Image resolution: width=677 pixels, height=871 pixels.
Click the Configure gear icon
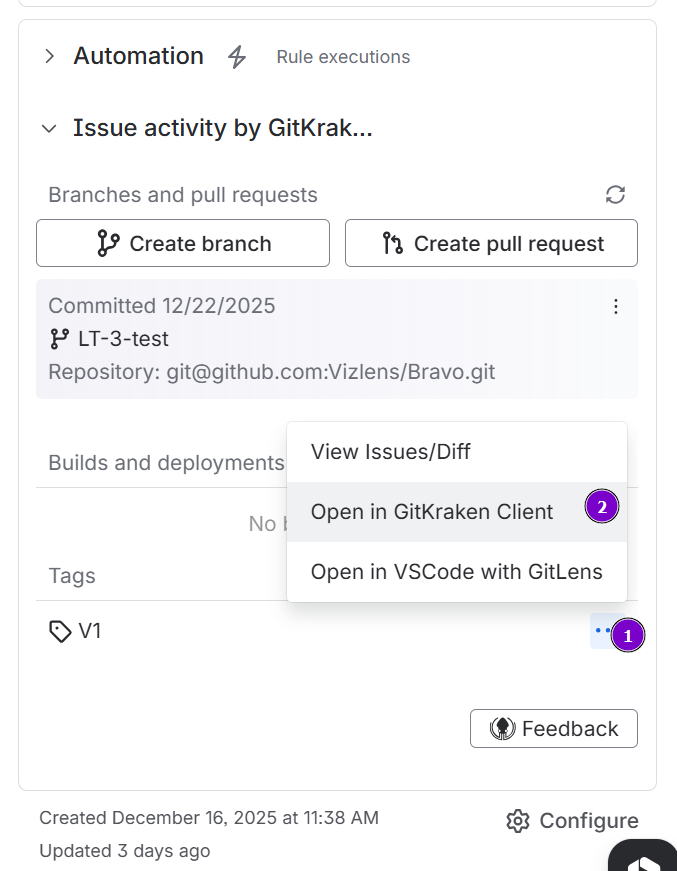(x=518, y=820)
